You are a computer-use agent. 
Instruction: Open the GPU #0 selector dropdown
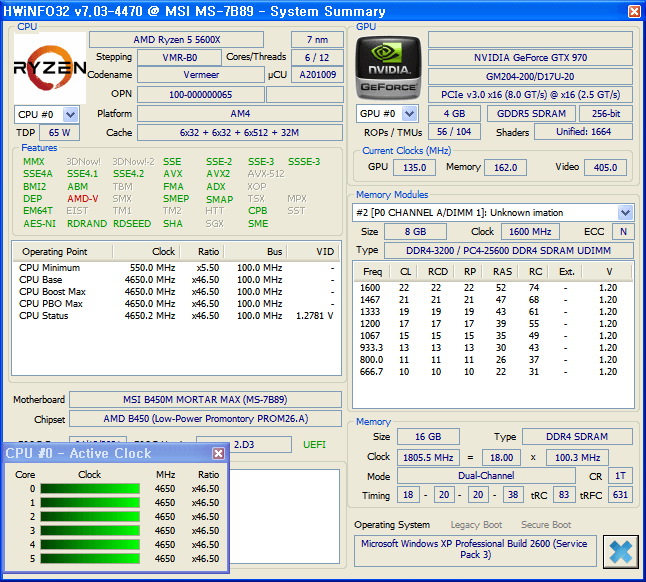[x=410, y=114]
